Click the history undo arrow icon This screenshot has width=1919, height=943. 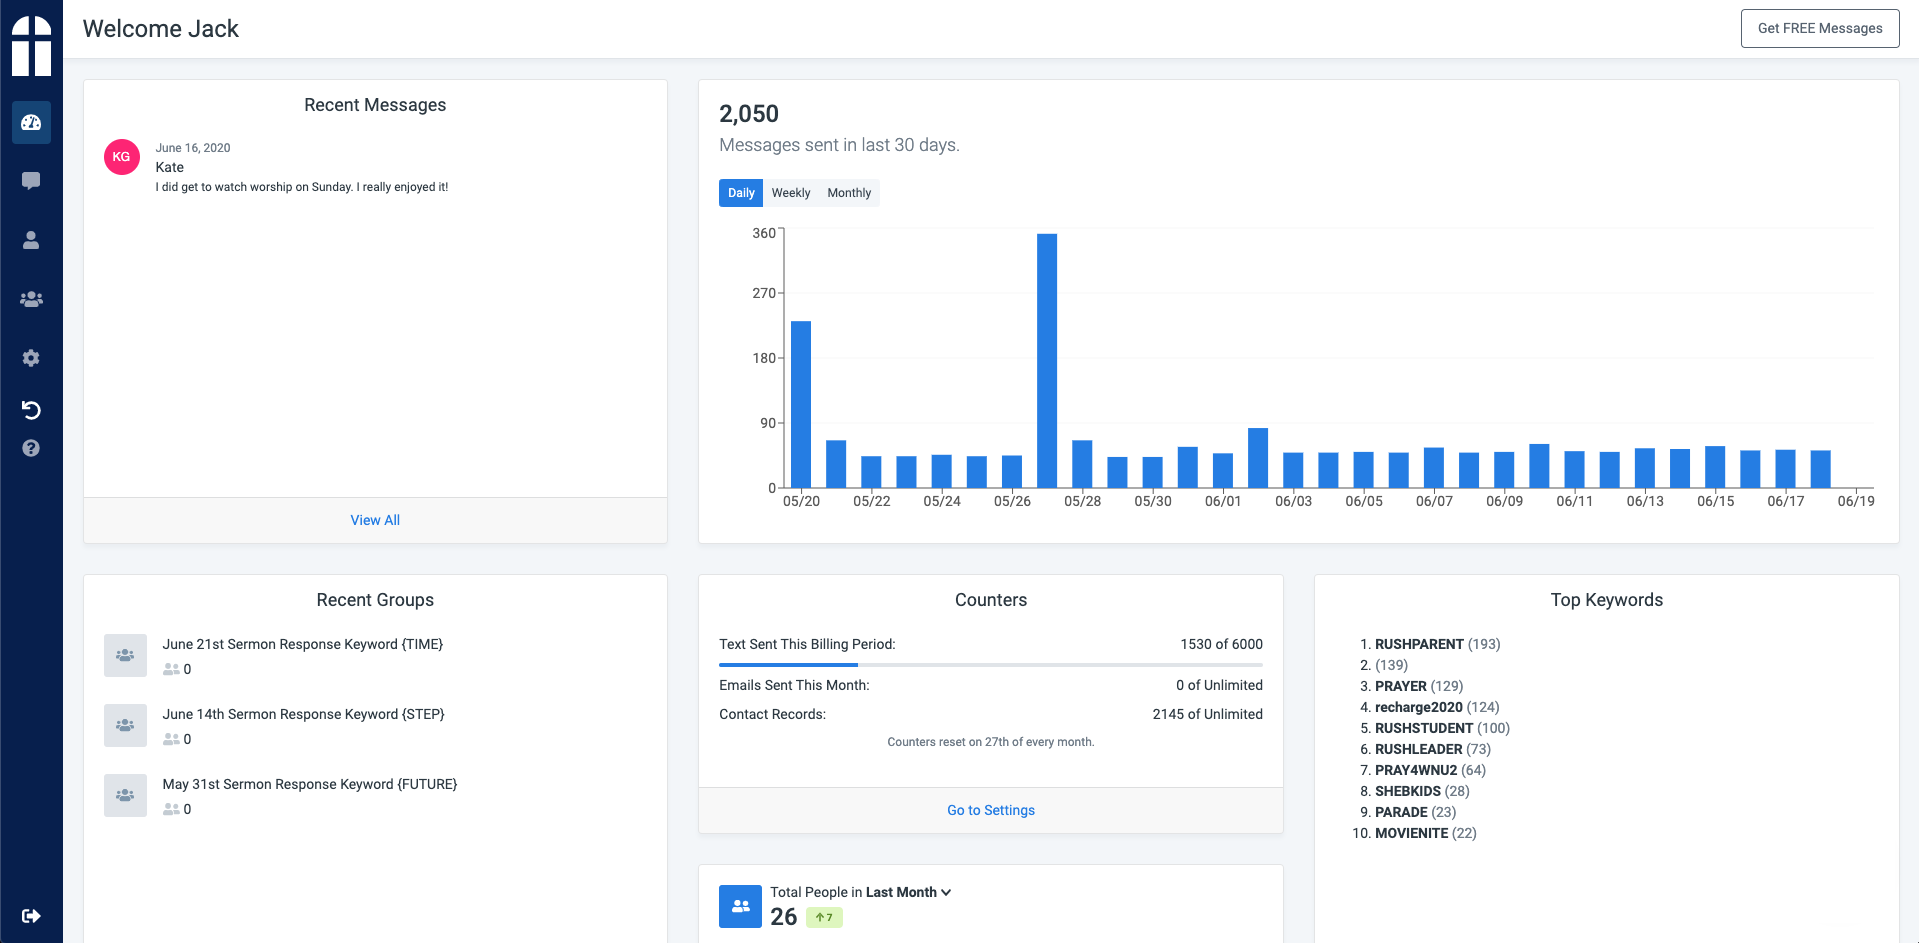pos(31,410)
